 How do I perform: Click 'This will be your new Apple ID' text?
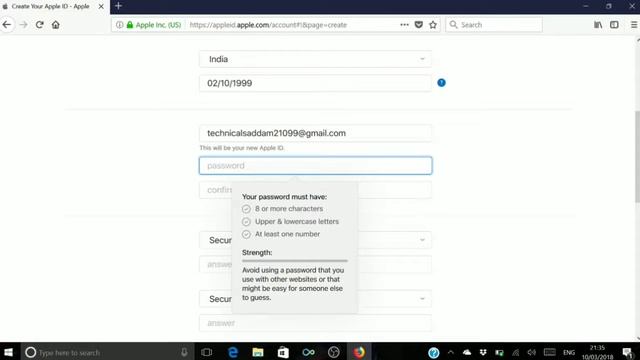click(242, 148)
